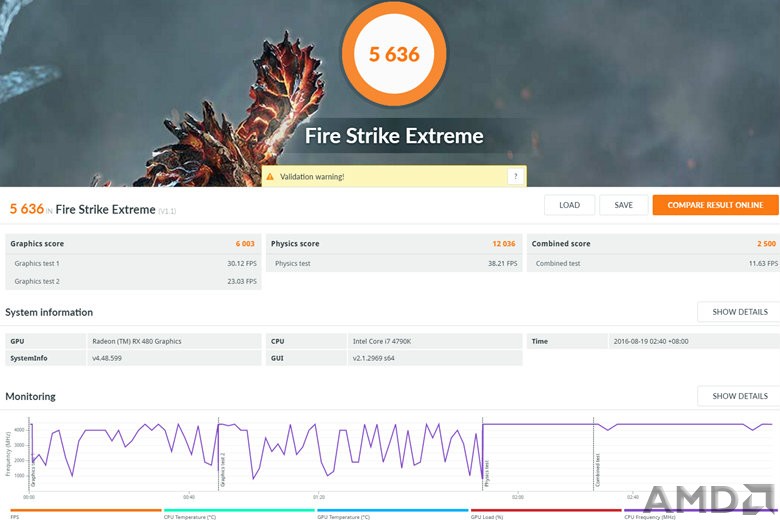Select the Combined test row
Screen dimensions: 780x520
point(654,263)
